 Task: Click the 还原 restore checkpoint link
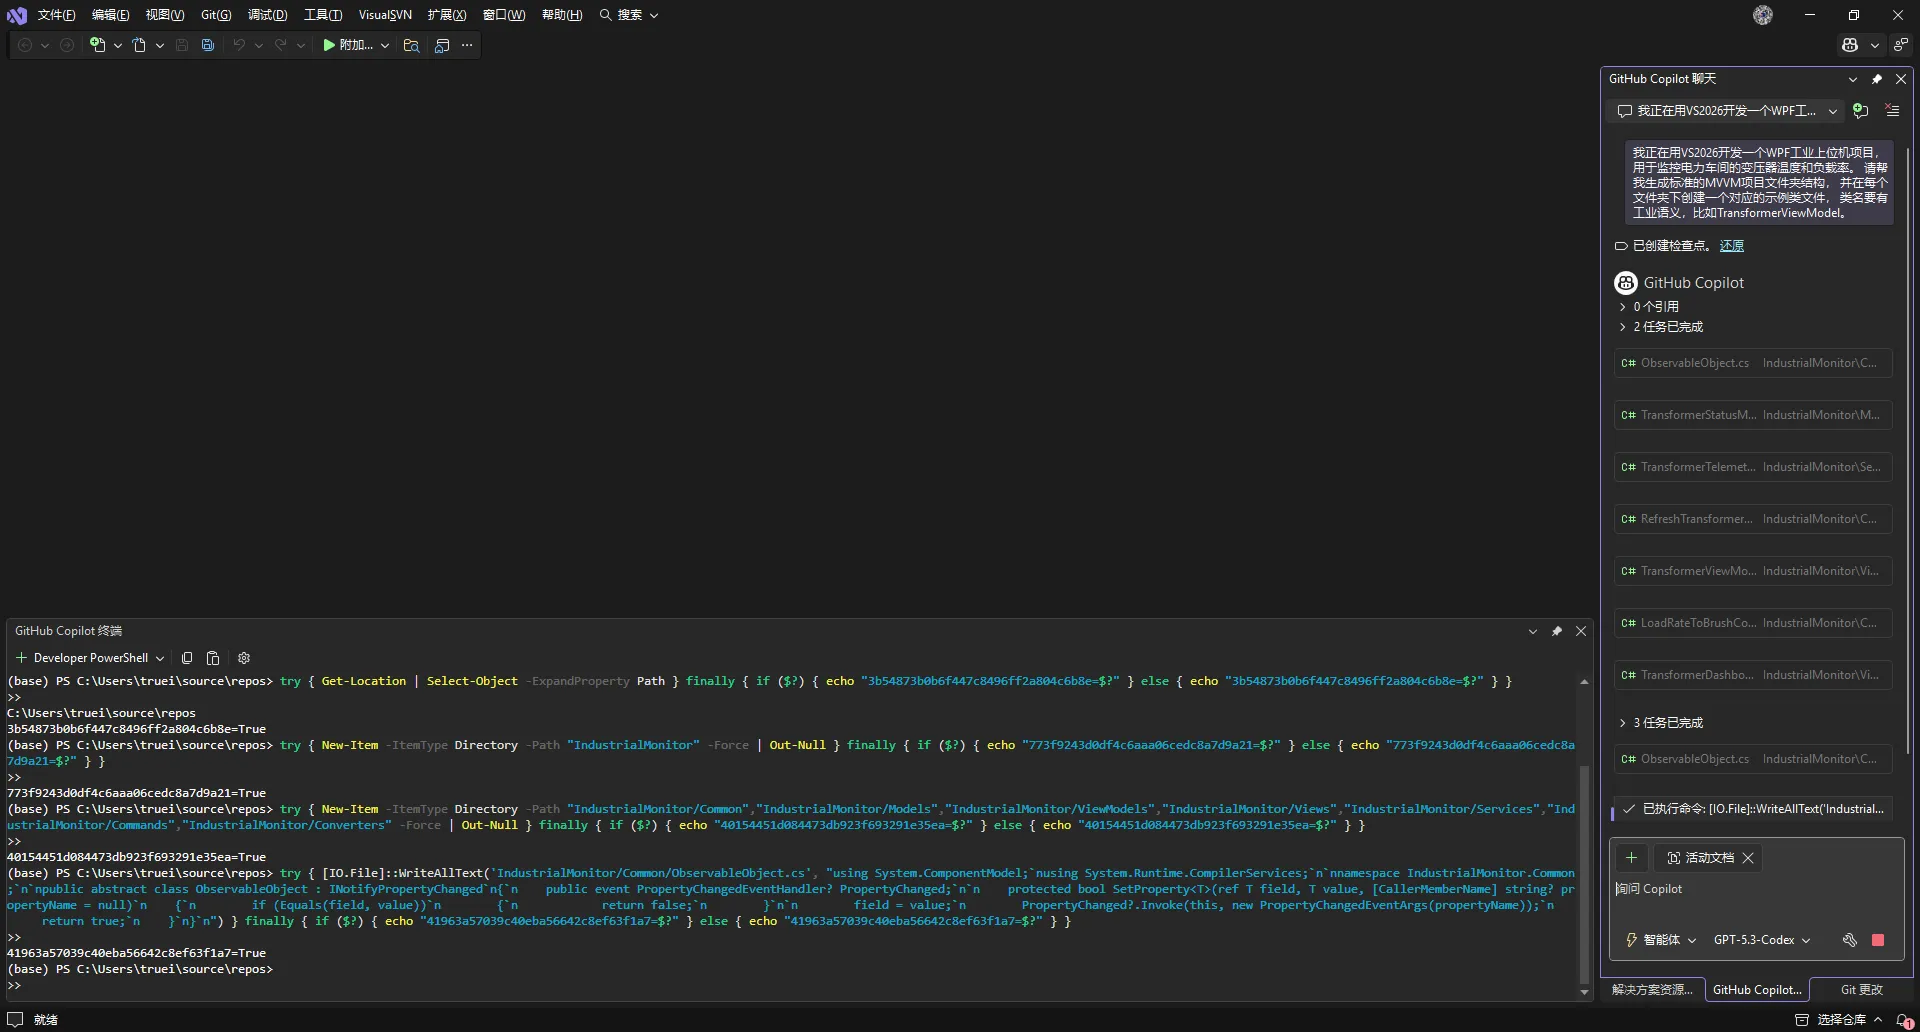coord(1731,246)
